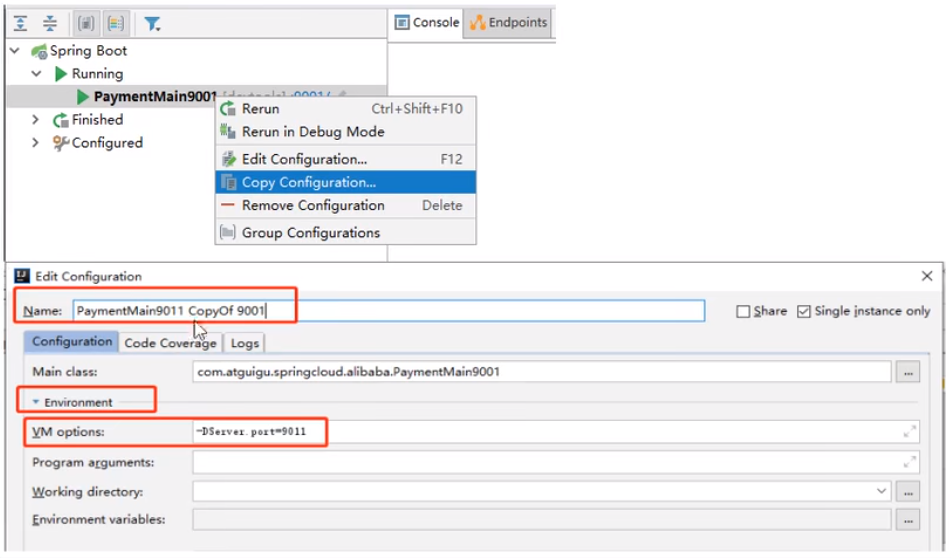The image size is (951, 558).
Task: Open the Endpoints tab
Action: [x=509, y=22]
